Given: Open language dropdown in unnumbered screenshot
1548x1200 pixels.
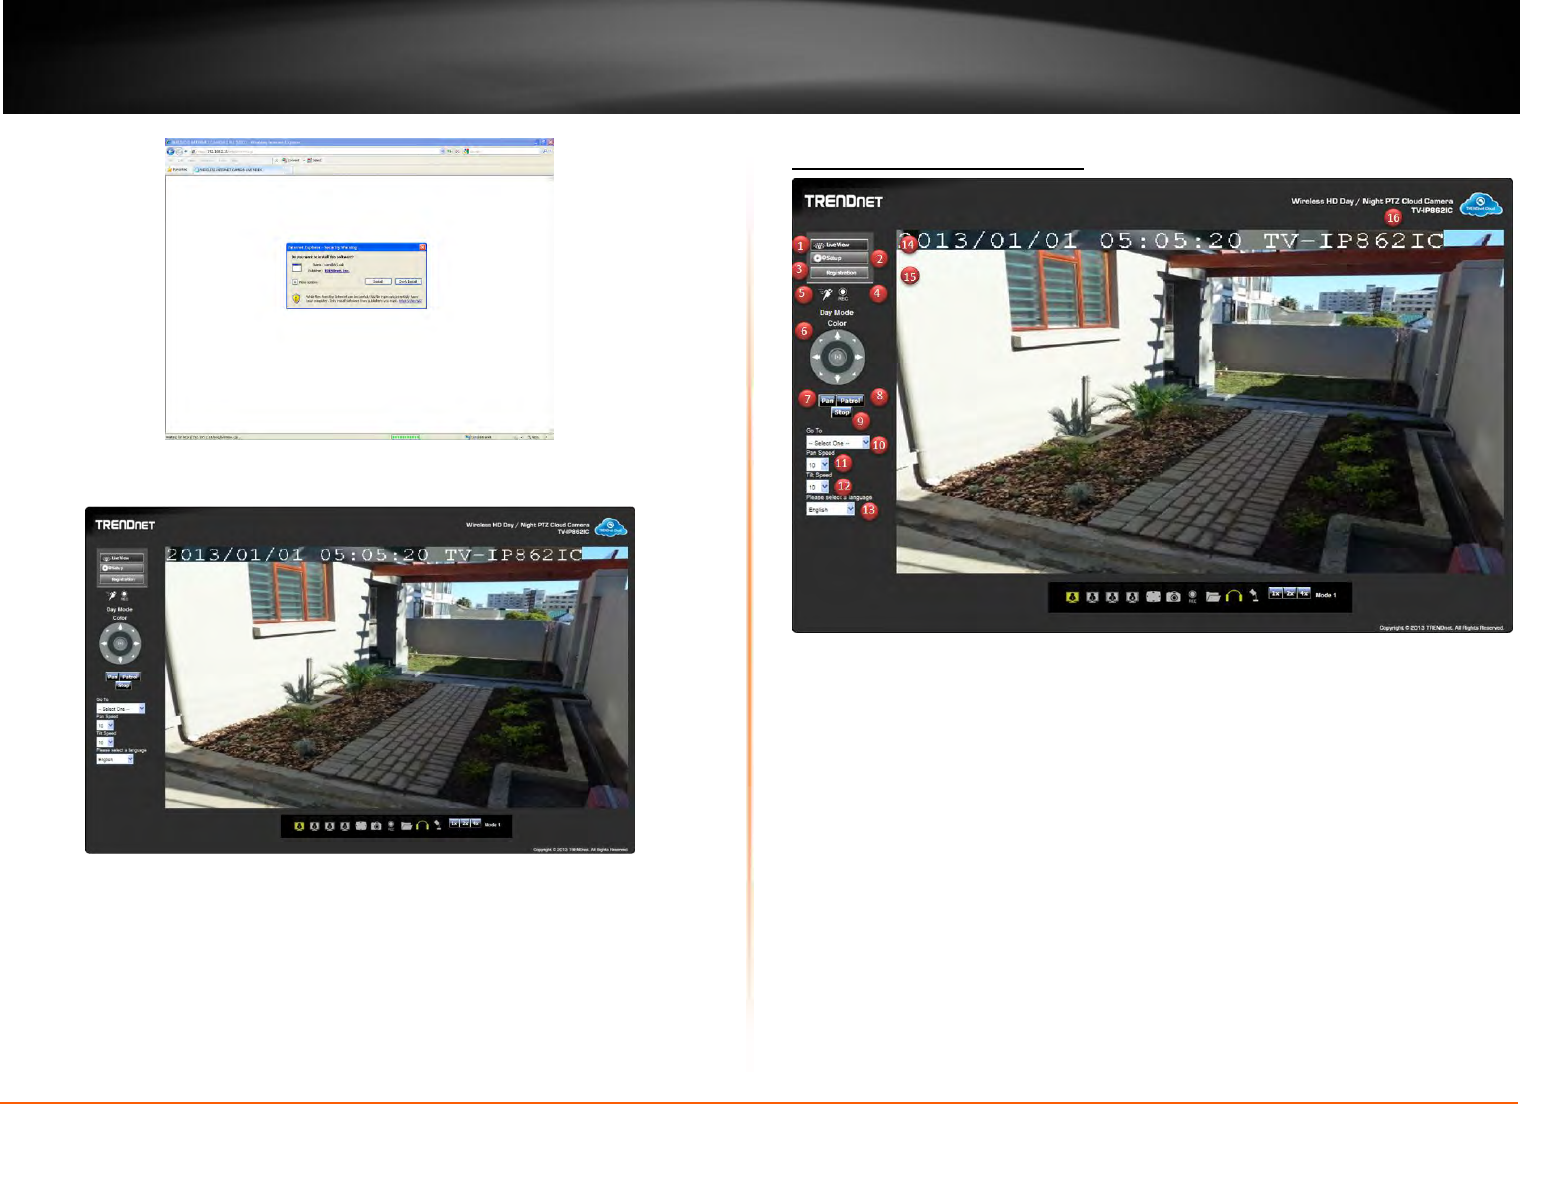Looking at the screenshot, I should 115,759.
